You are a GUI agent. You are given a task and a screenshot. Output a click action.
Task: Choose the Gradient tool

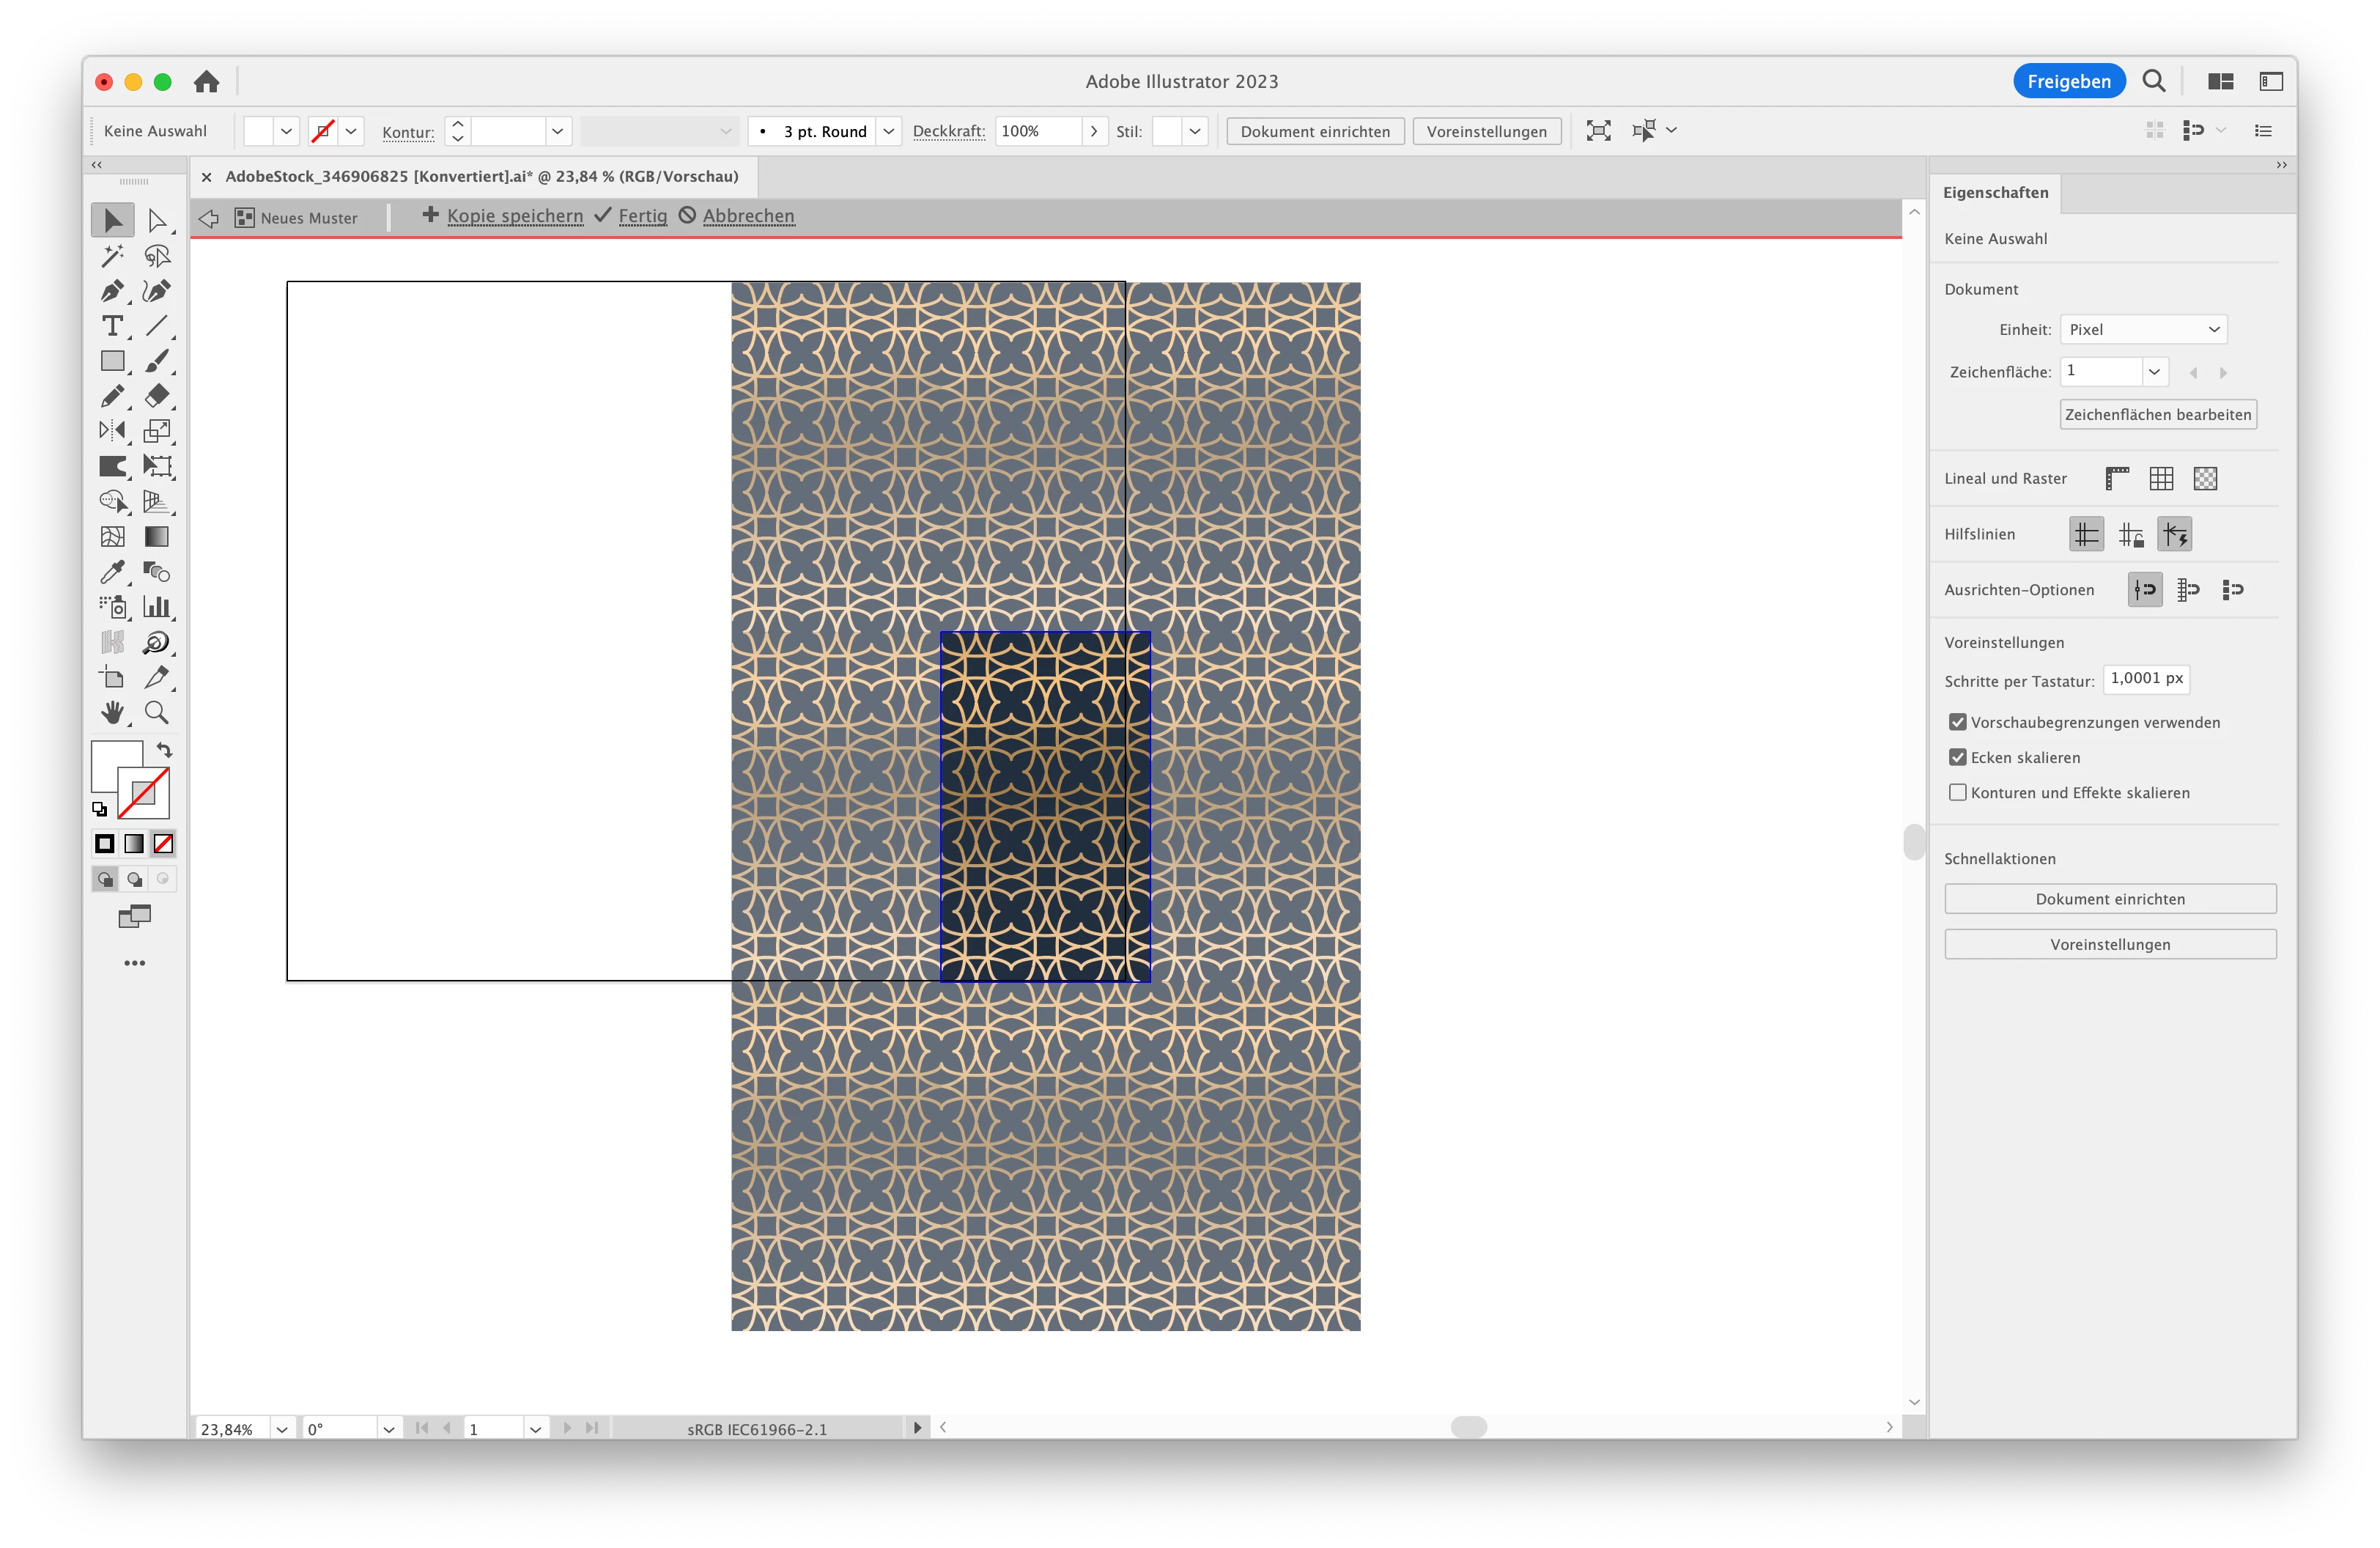156,537
